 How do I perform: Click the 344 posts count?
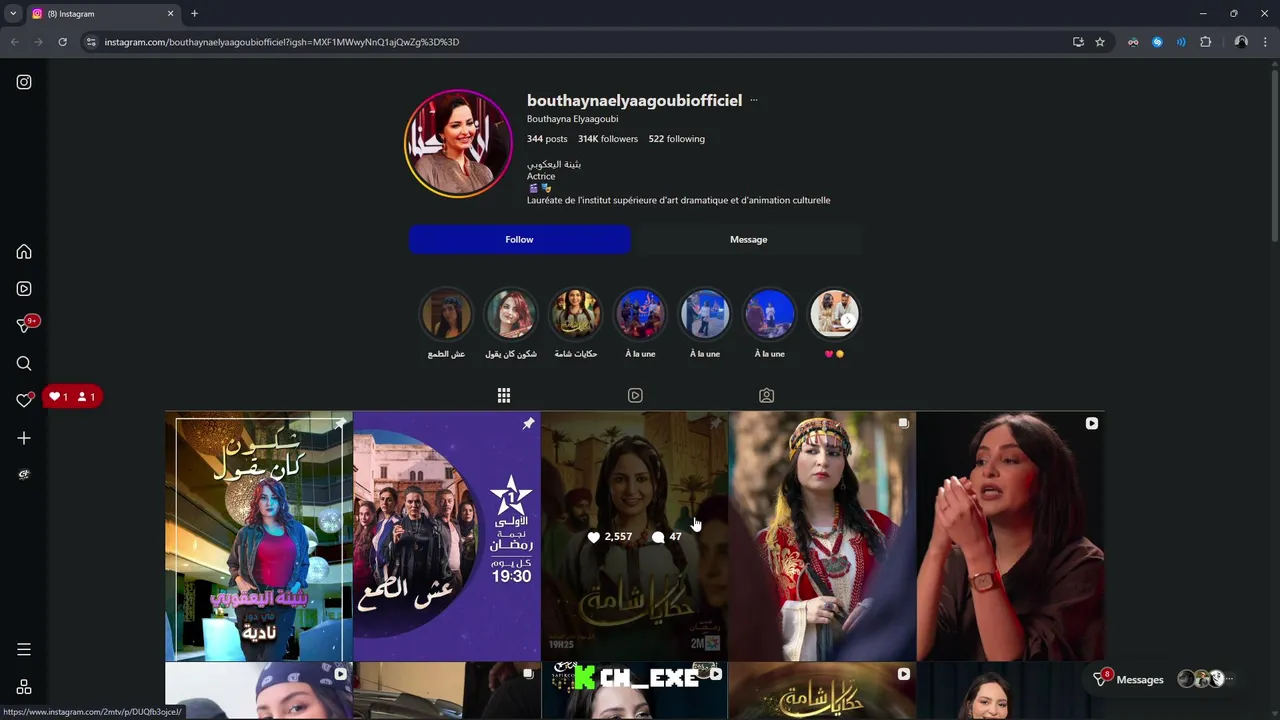click(547, 139)
